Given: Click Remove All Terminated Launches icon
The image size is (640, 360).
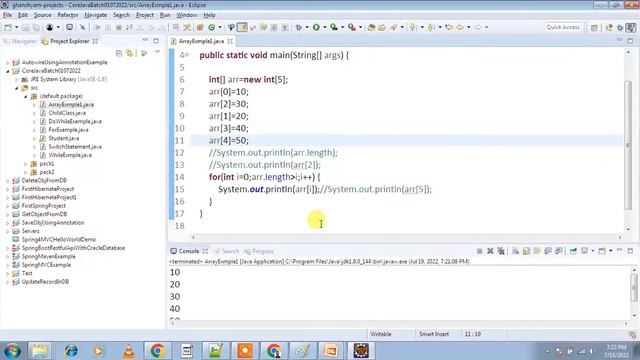Looking at the screenshot, I should pyautogui.click(x=501, y=251).
